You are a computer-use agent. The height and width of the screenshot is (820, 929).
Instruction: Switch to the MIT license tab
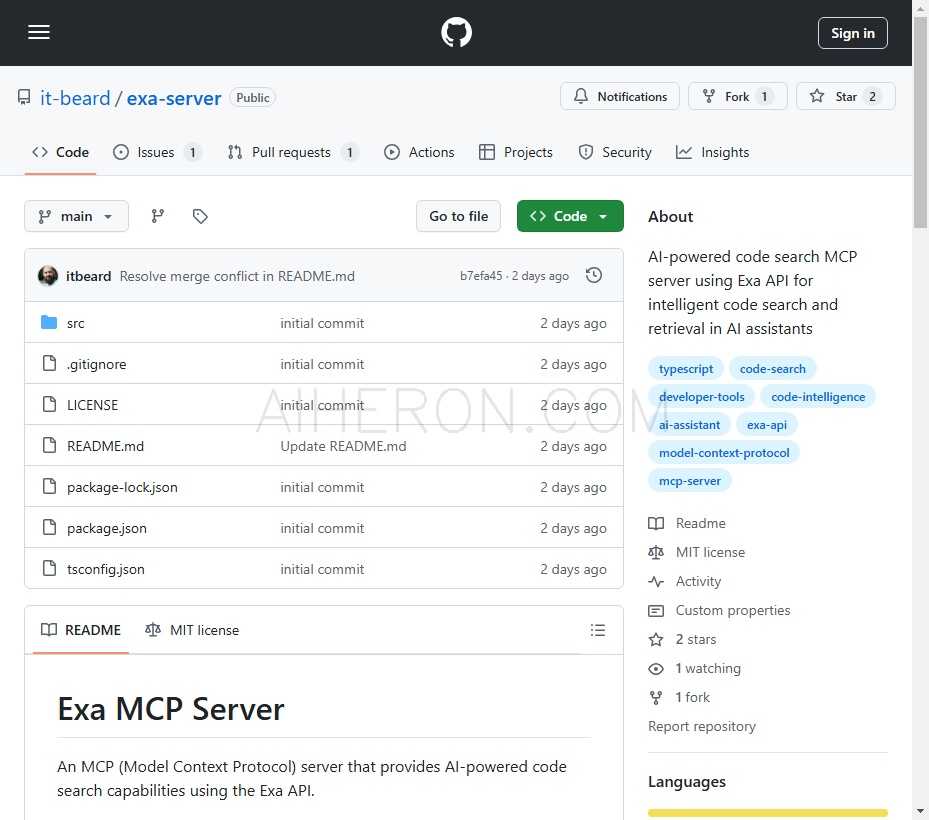[x=192, y=630]
